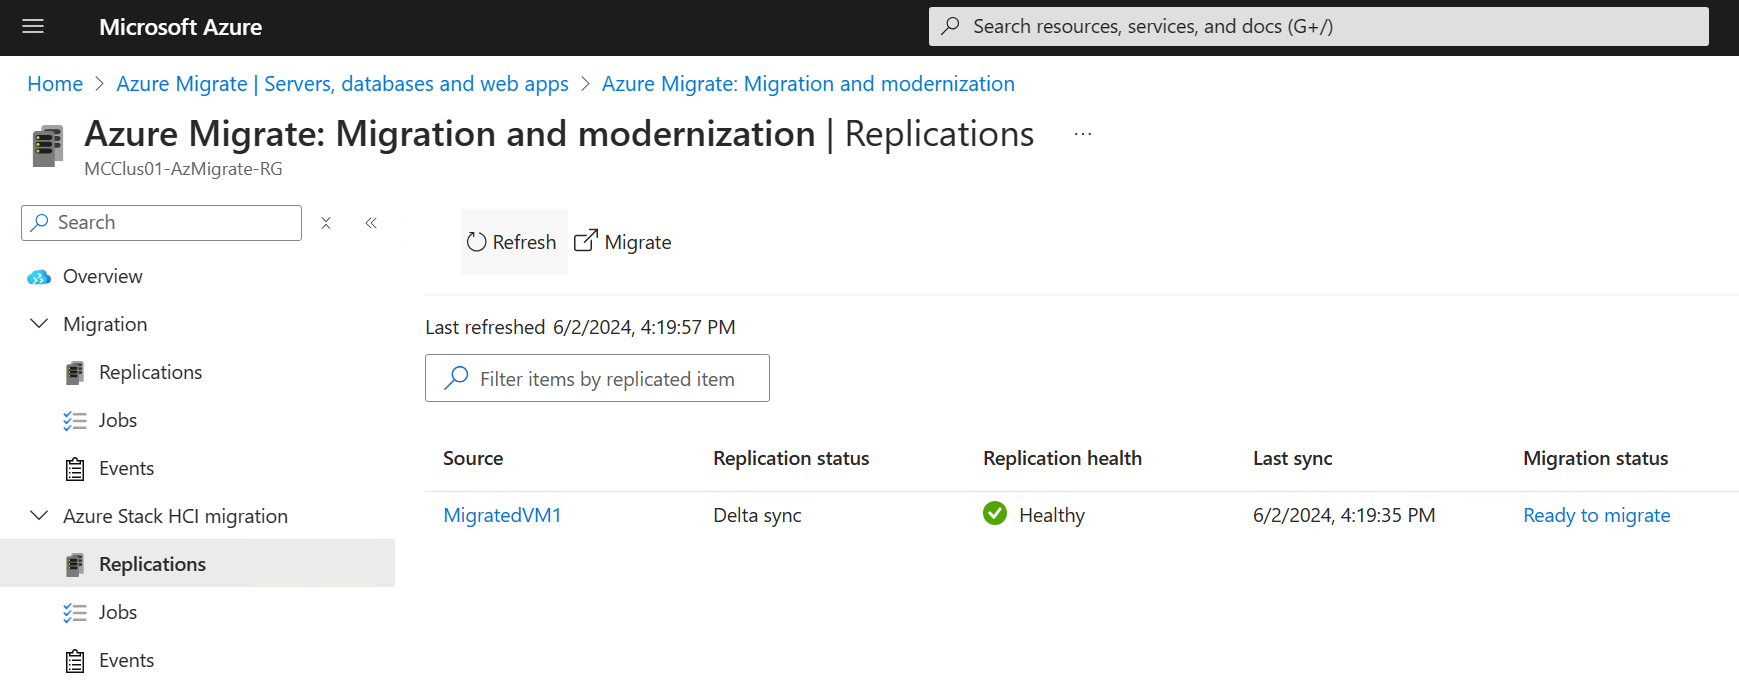Collapse the Migration section chevron
Viewport: 1739px width, 688px height.
[39, 324]
